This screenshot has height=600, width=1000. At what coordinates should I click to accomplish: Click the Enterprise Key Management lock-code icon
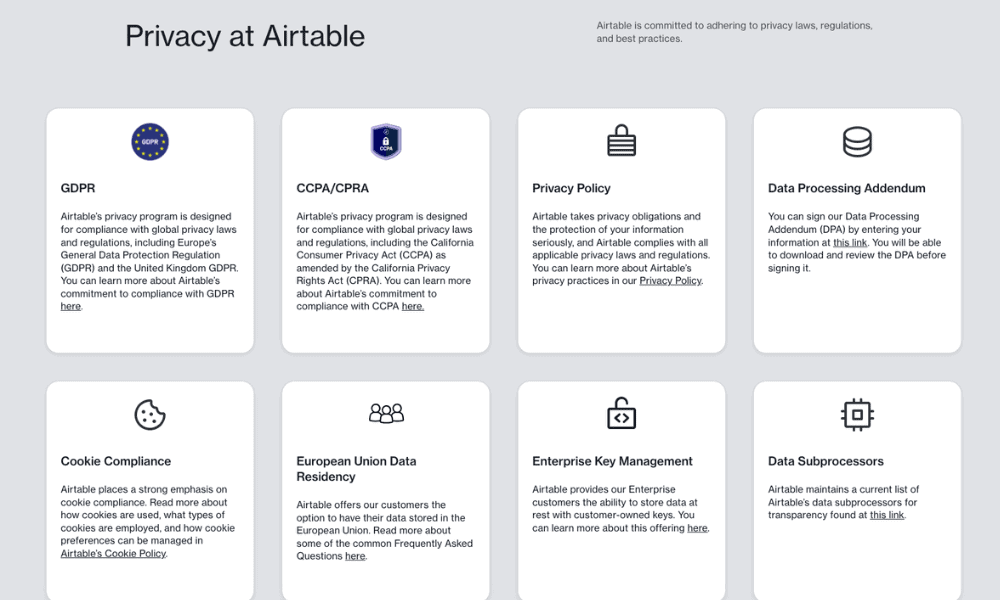coord(621,413)
